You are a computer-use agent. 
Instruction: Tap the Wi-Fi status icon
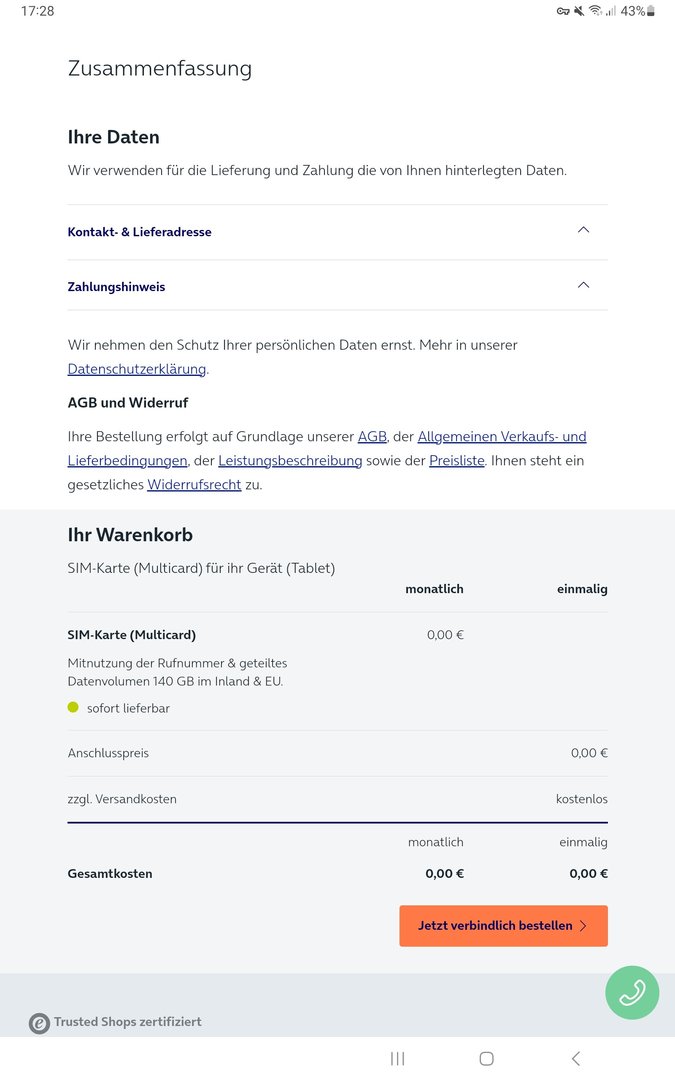595,11
